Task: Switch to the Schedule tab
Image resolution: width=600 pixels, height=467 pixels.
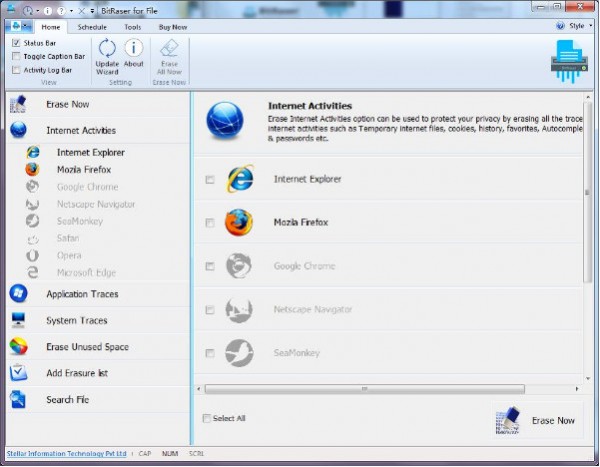Action: 92,27
